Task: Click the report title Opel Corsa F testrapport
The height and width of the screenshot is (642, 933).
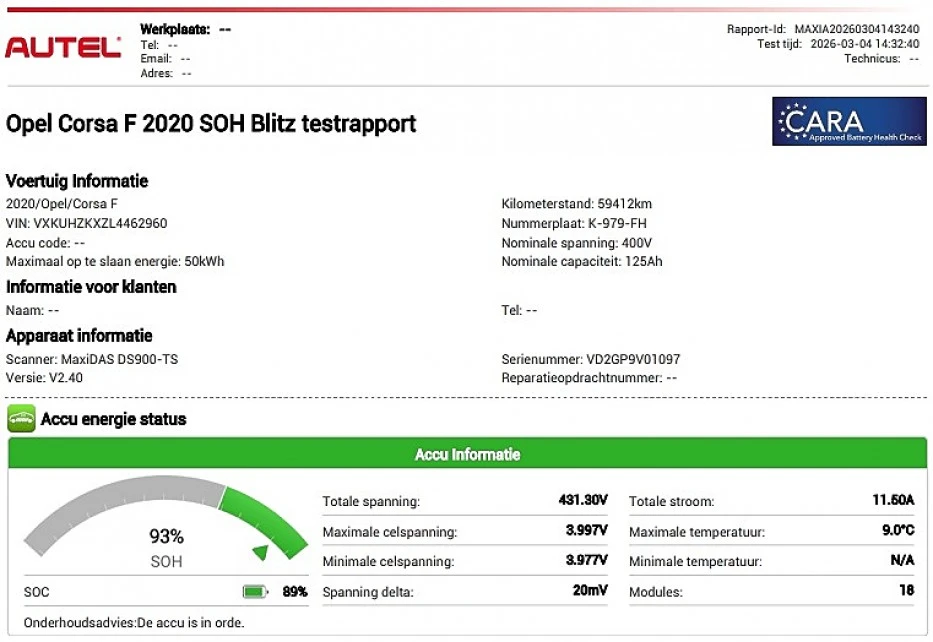Action: [x=211, y=124]
